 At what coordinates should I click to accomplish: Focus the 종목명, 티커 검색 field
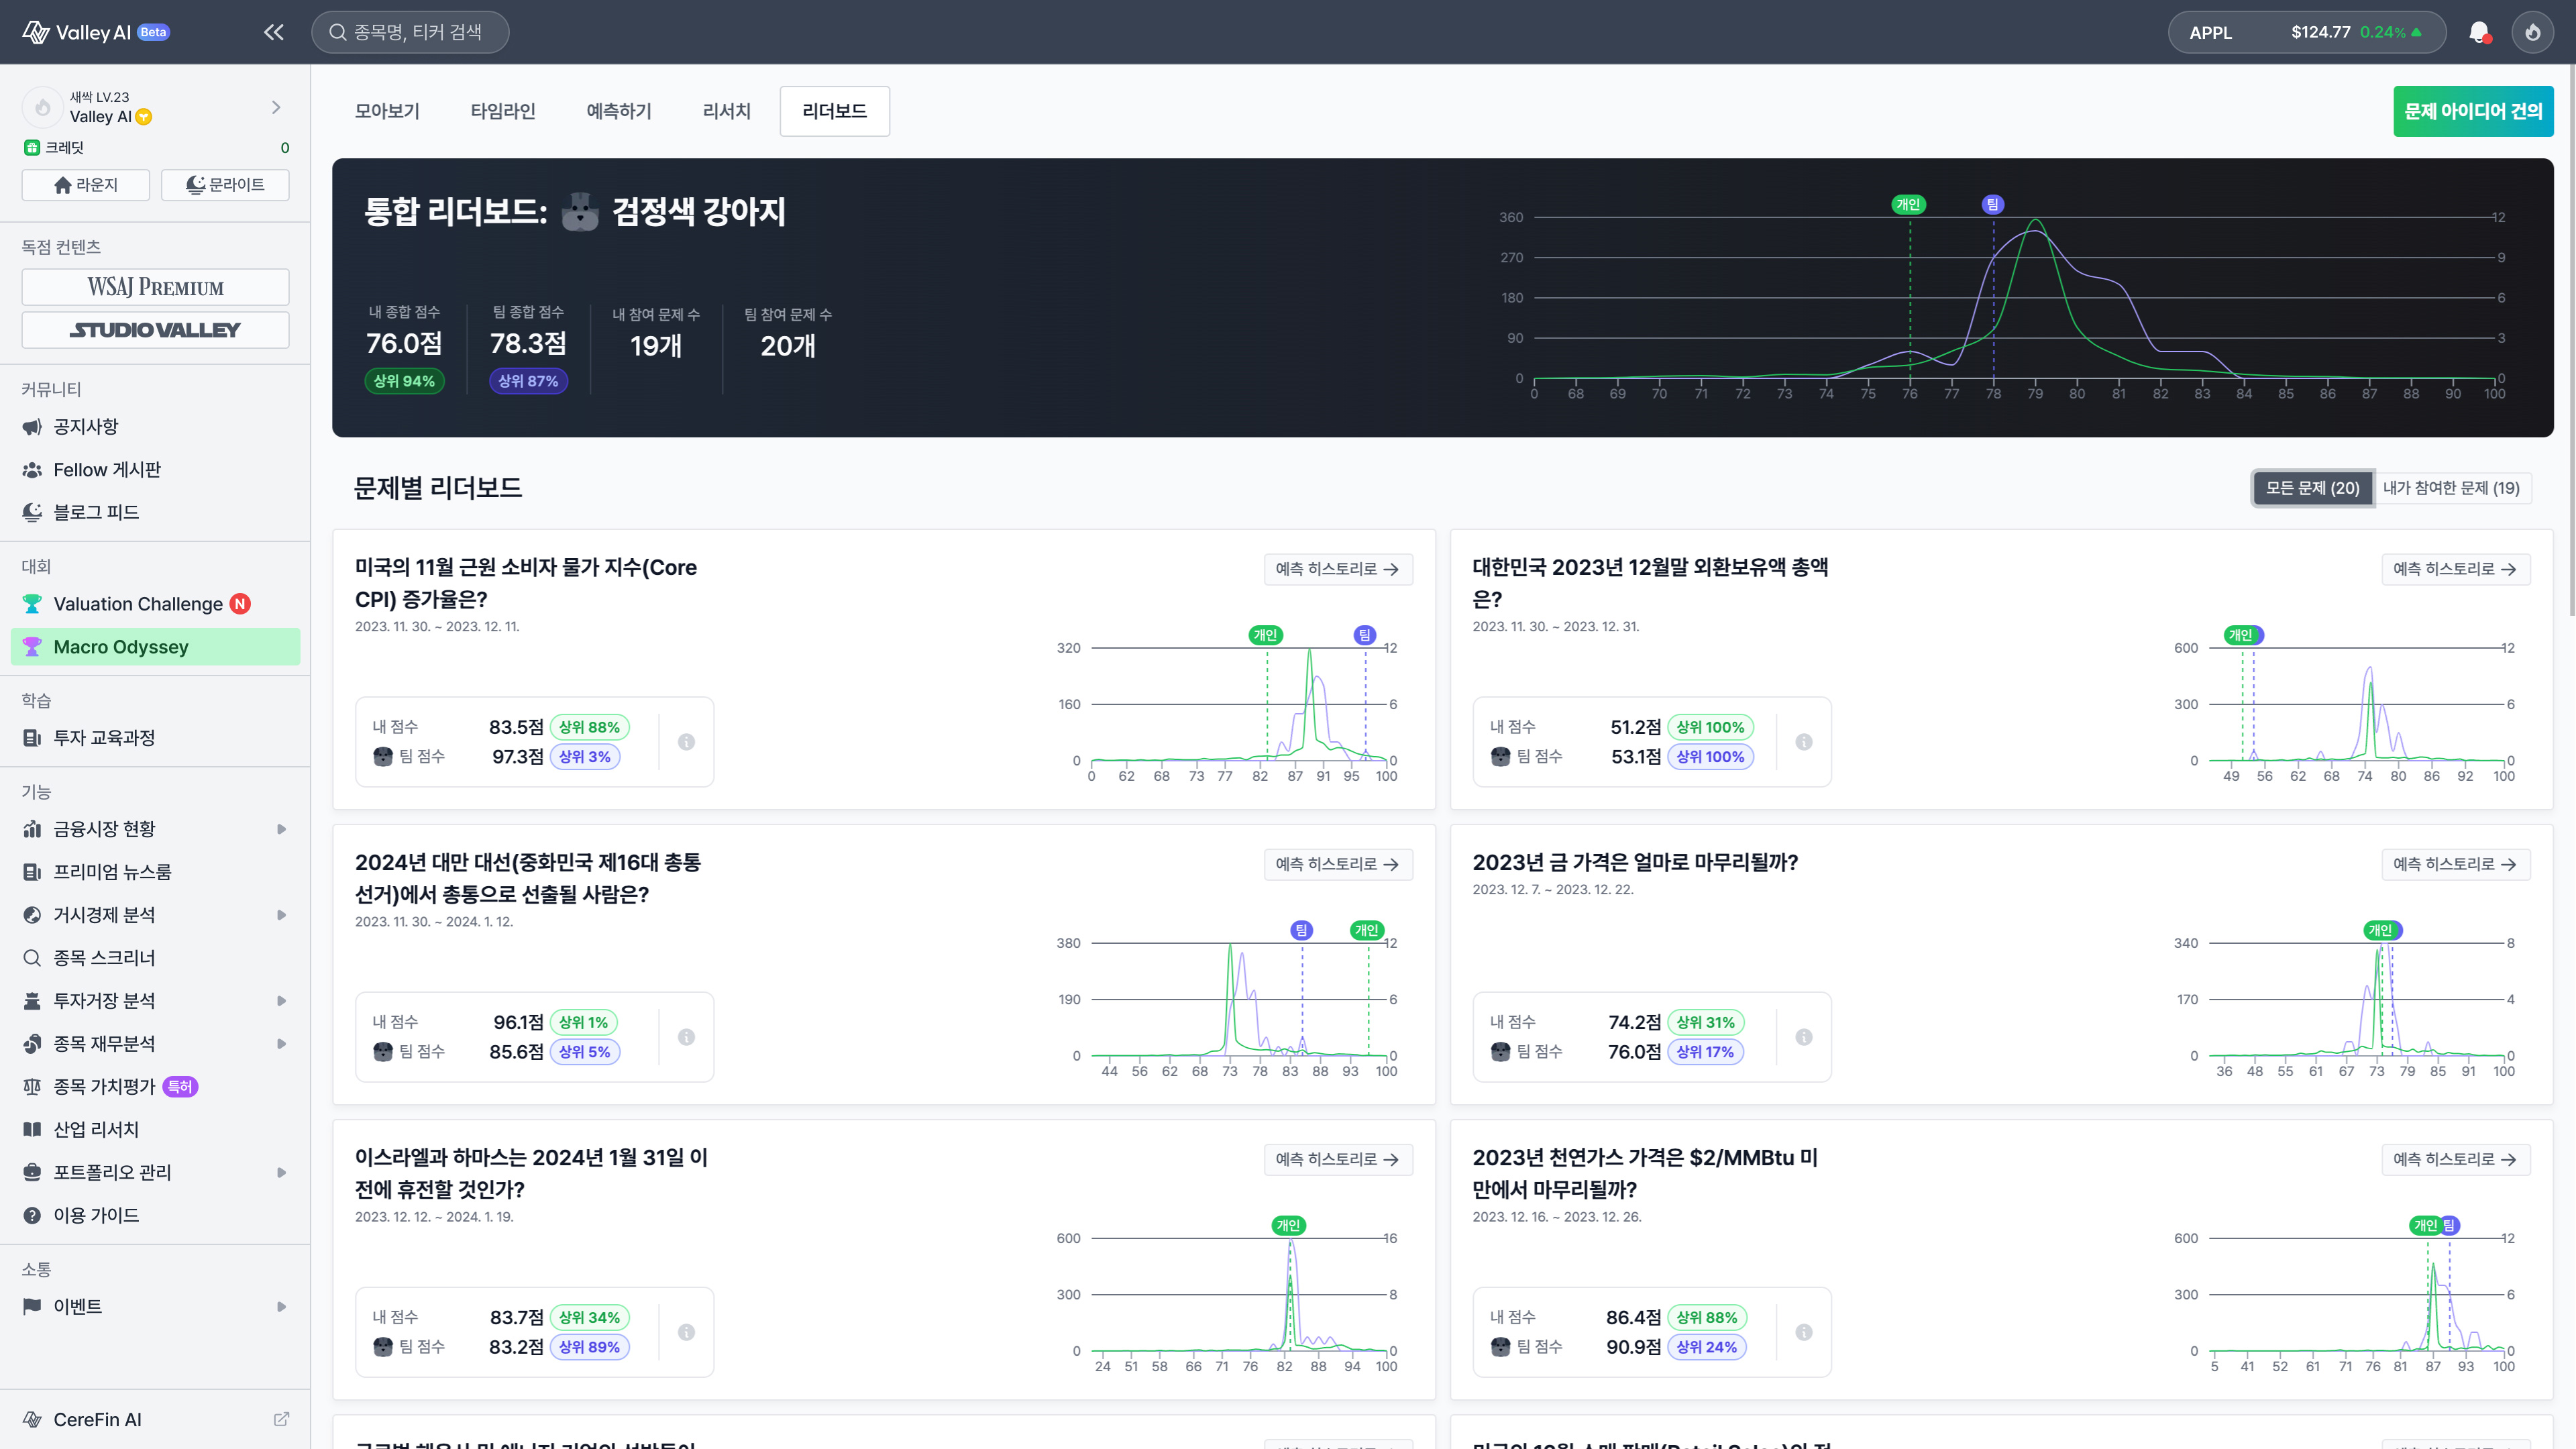(x=410, y=32)
